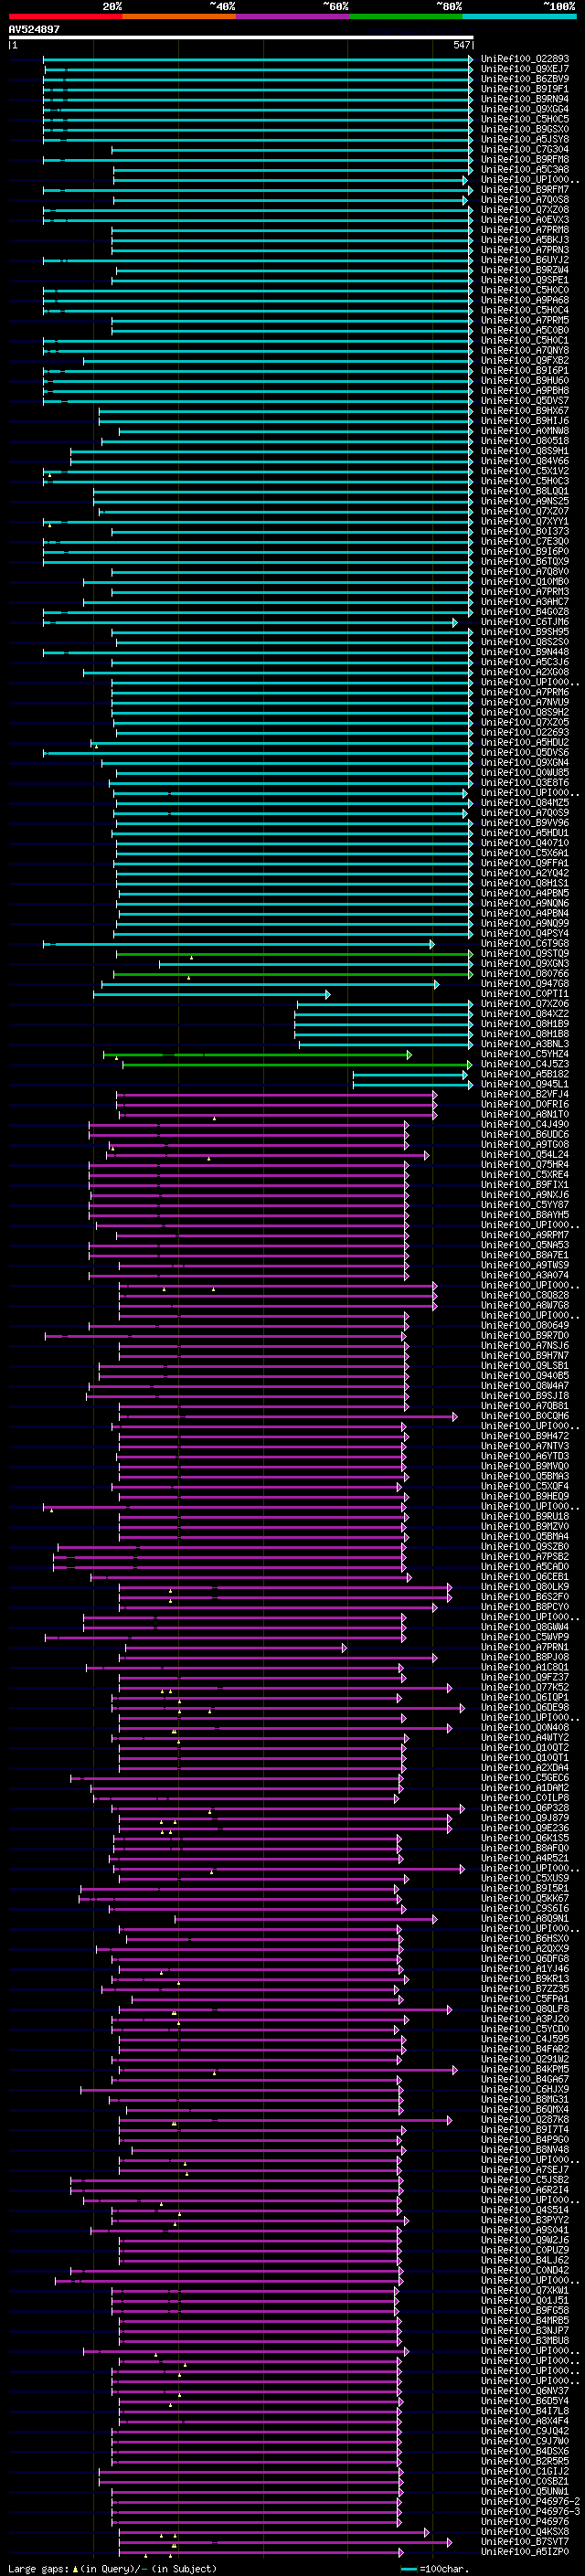Click hit label UniRef100_A5C3A8
Screen dimensions: 585x2576
coord(525,169)
